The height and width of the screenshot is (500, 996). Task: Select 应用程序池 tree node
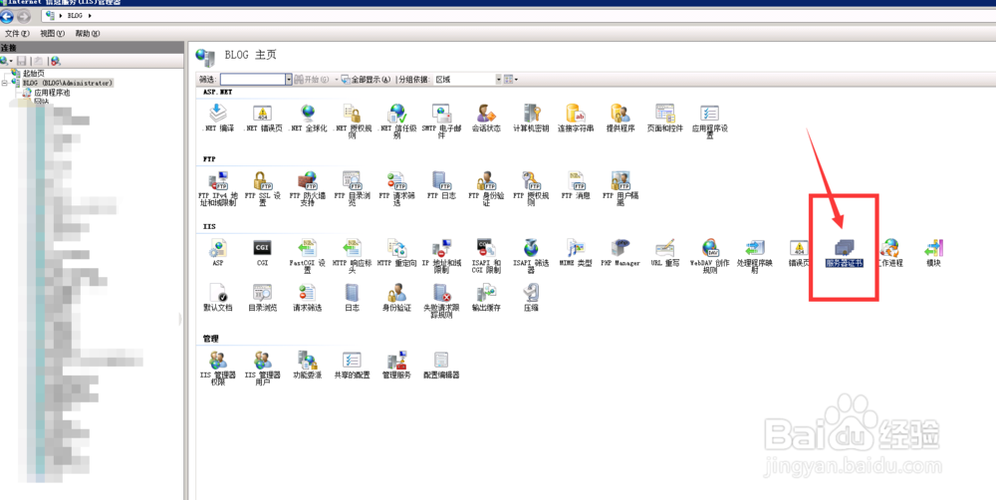click(x=52, y=92)
